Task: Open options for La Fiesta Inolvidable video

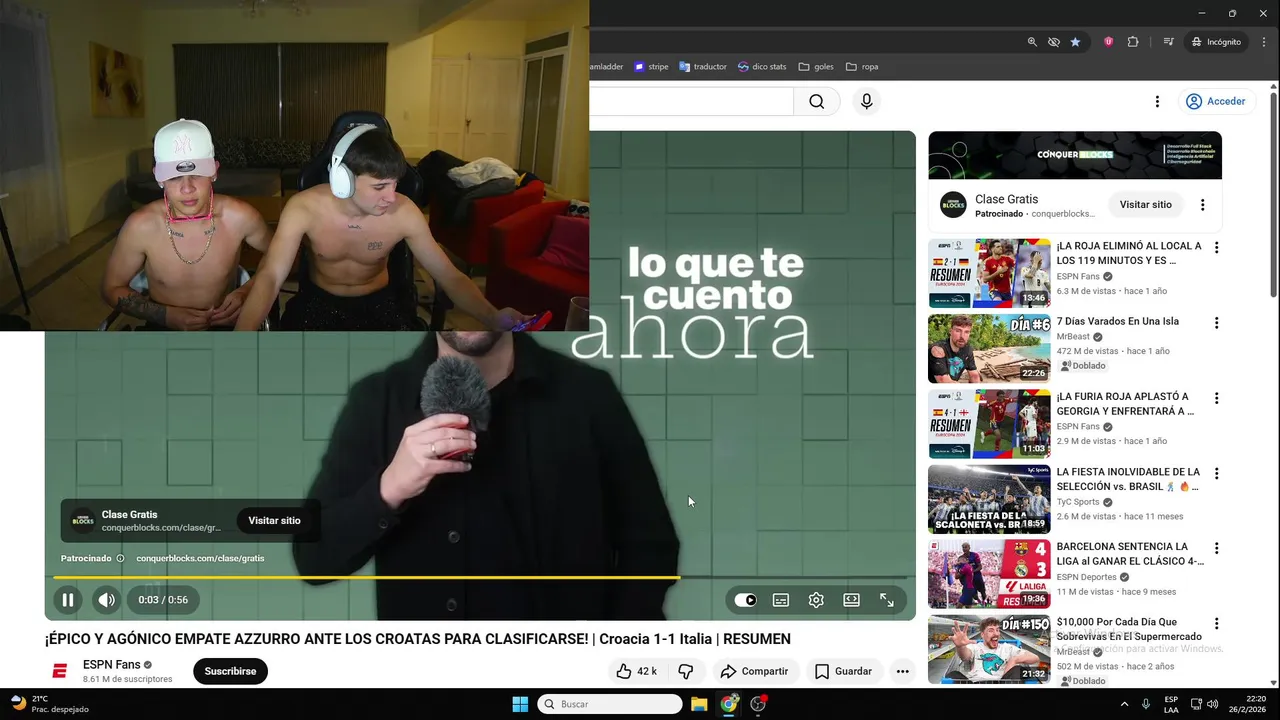Action: 1216,473
